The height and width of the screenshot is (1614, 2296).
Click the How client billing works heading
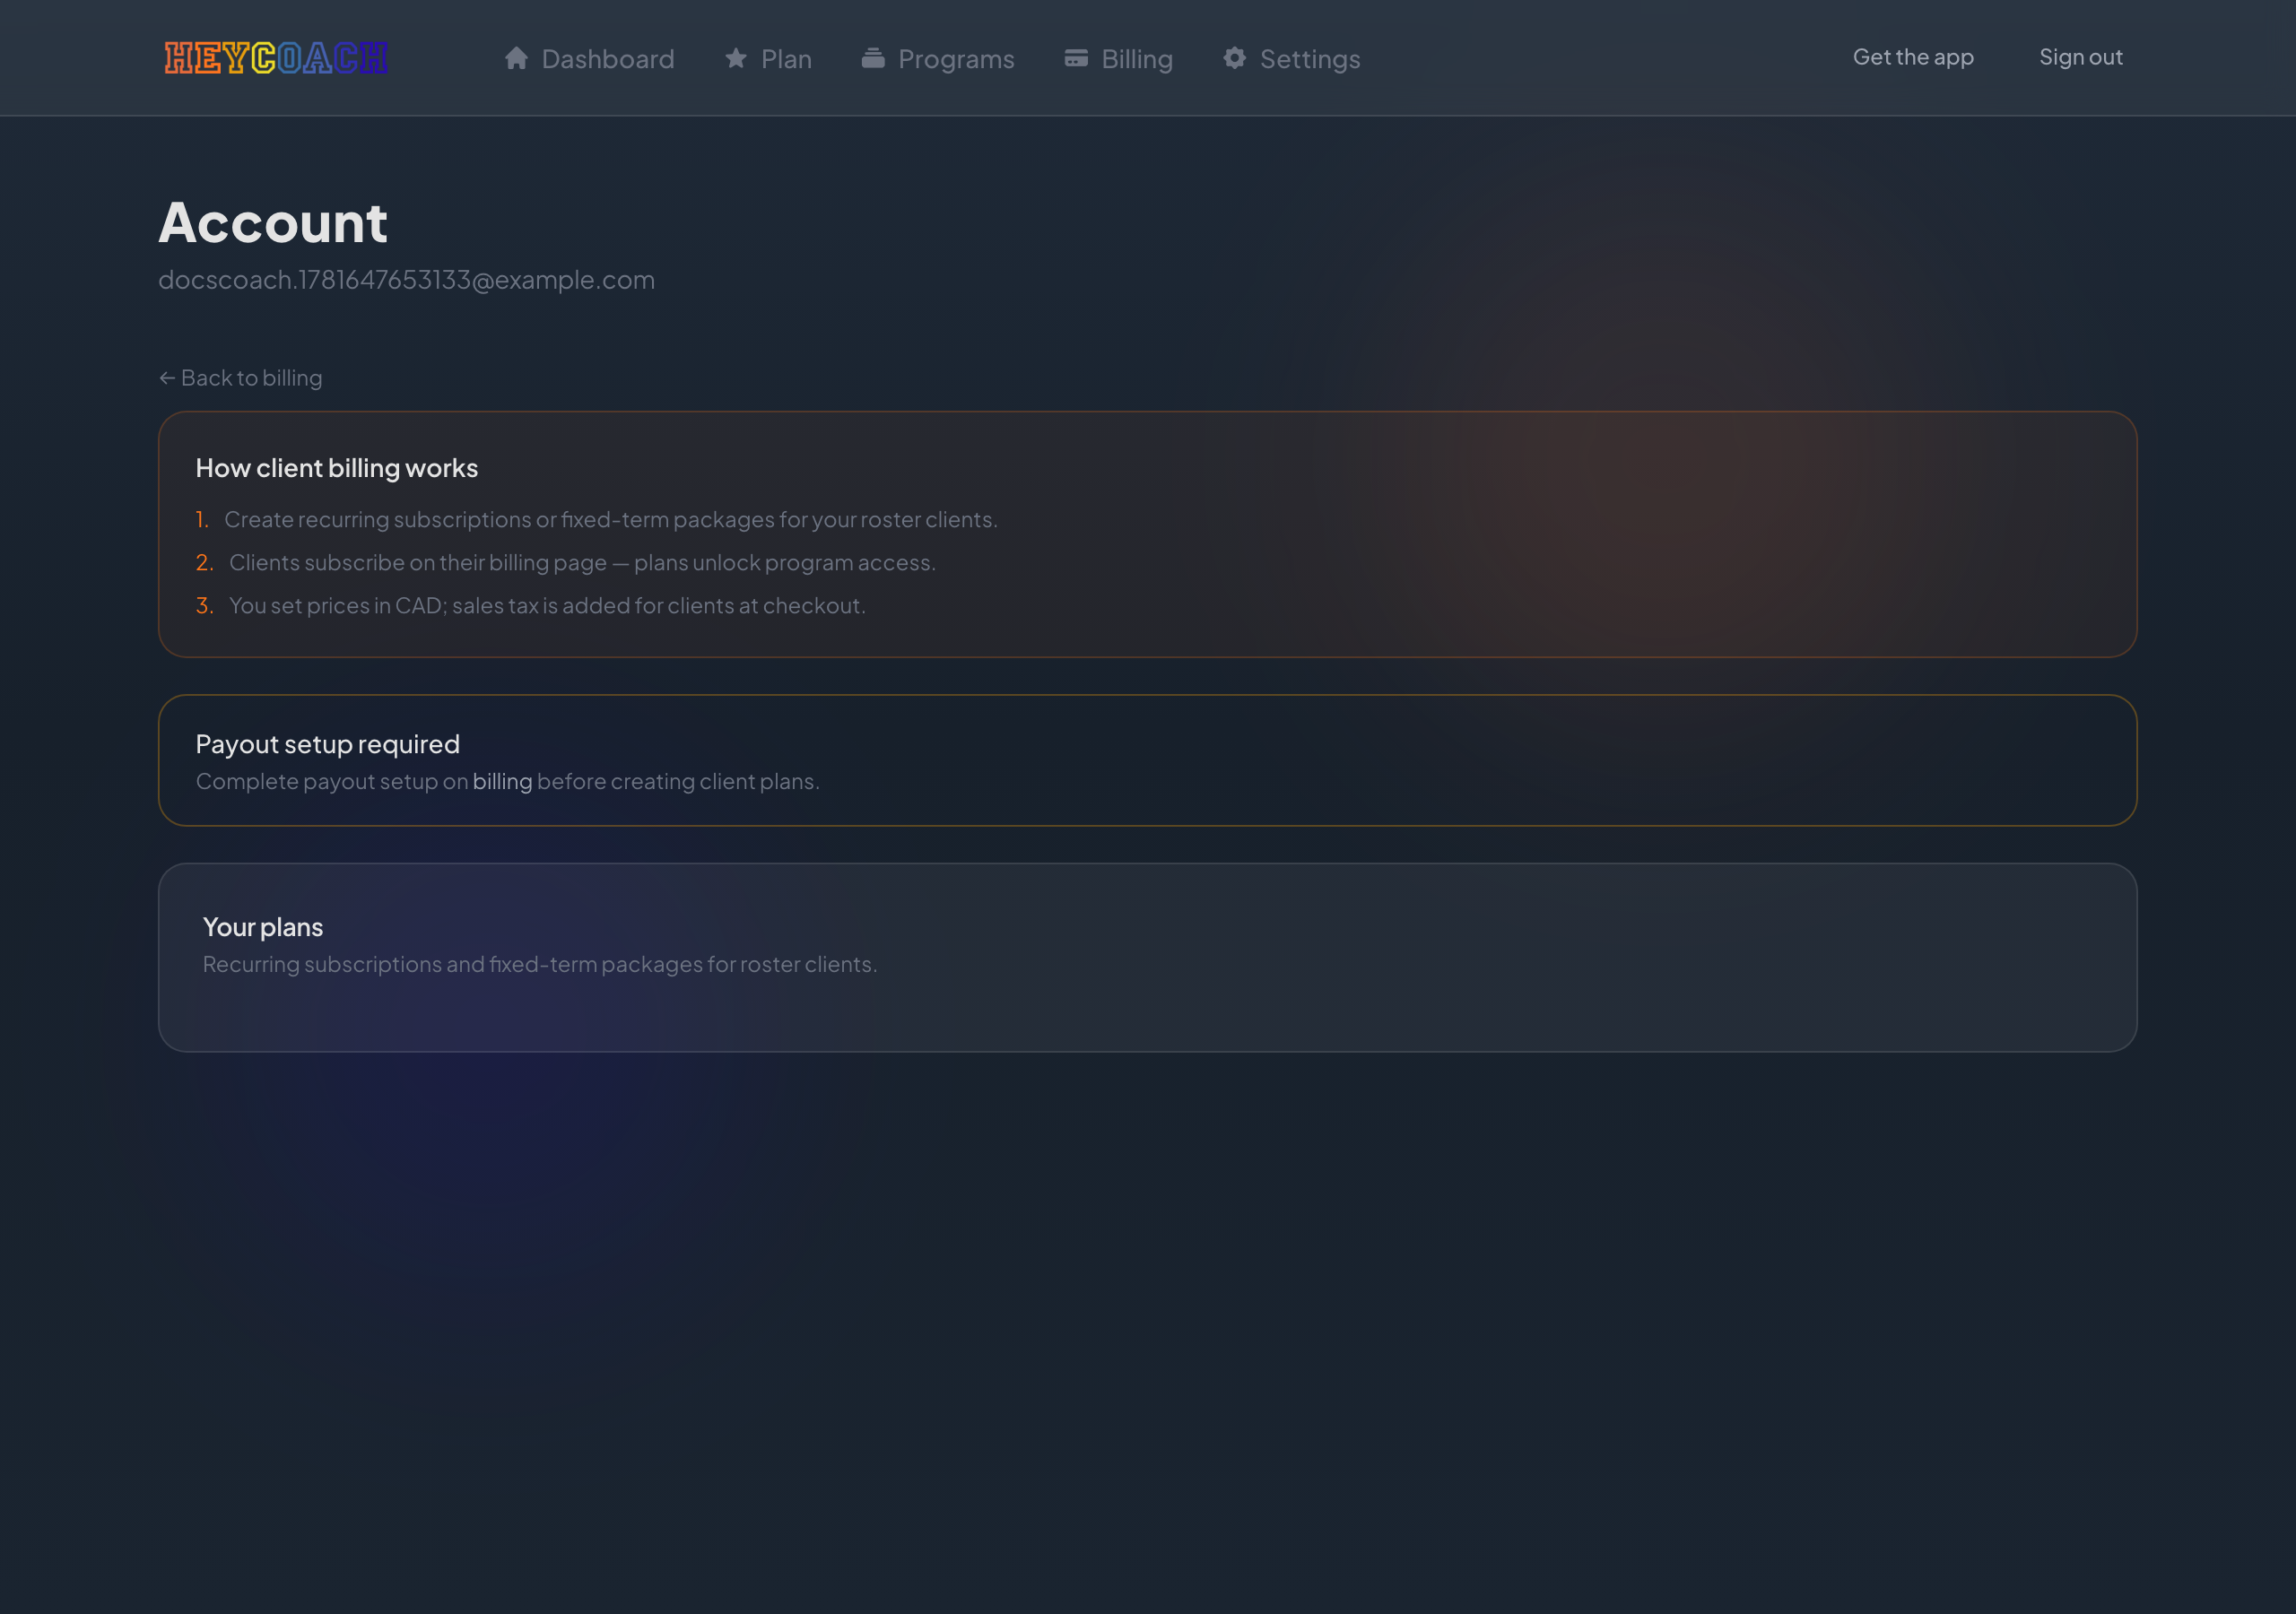point(337,468)
